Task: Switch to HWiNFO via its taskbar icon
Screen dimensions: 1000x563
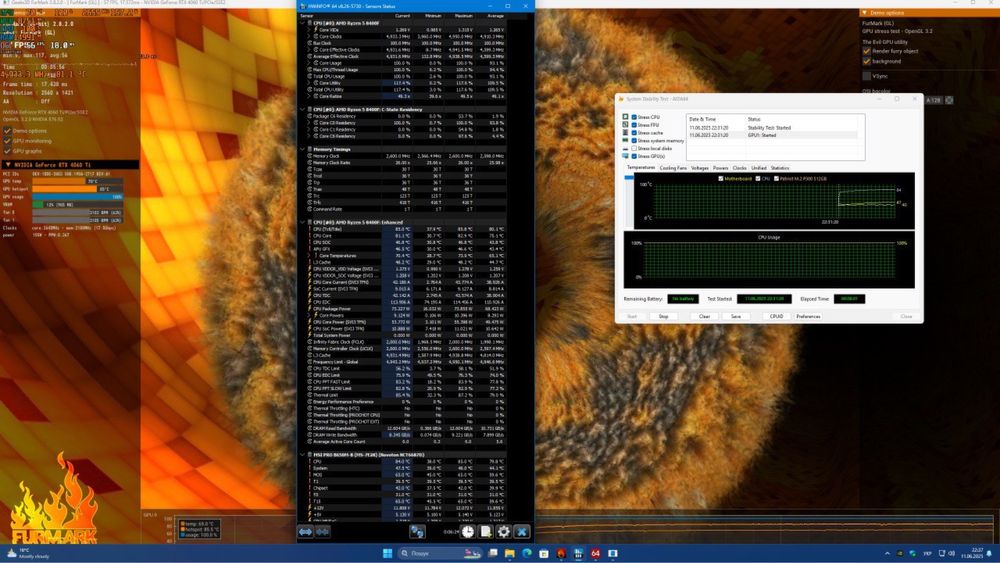Action: tap(578, 553)
